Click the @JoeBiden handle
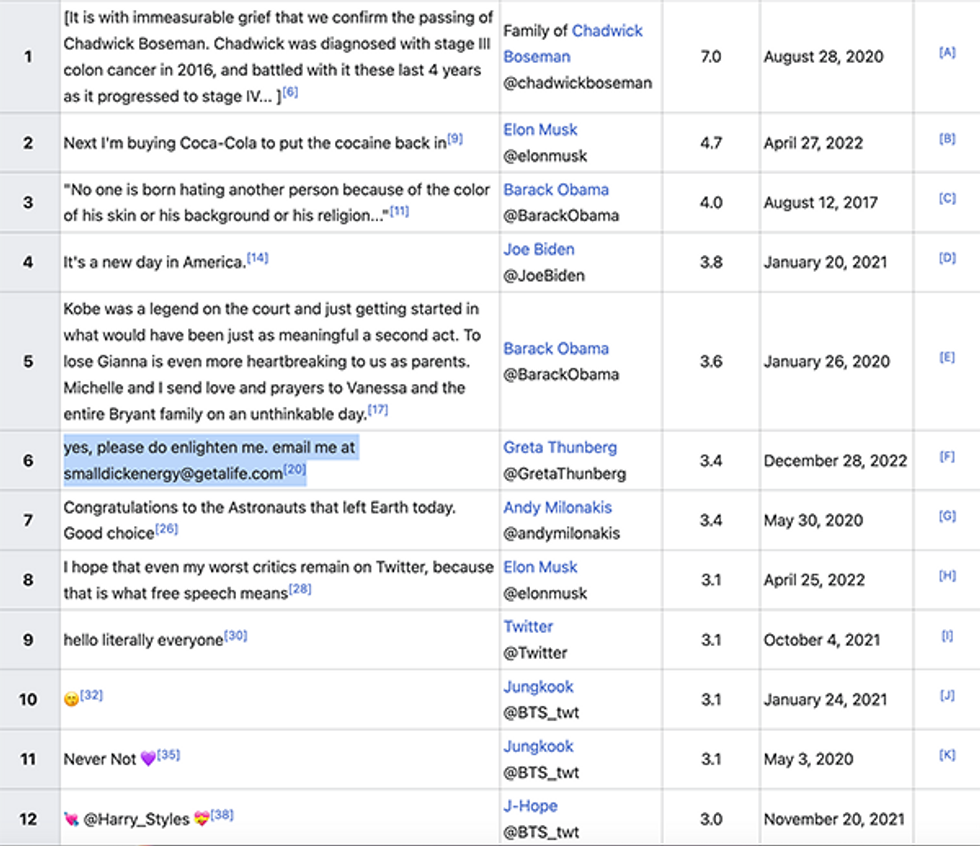 coord(544,276)
